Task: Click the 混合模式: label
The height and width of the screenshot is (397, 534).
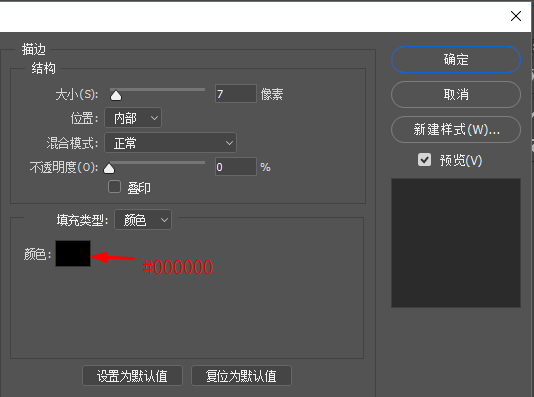Action: [x=72, y=143]
